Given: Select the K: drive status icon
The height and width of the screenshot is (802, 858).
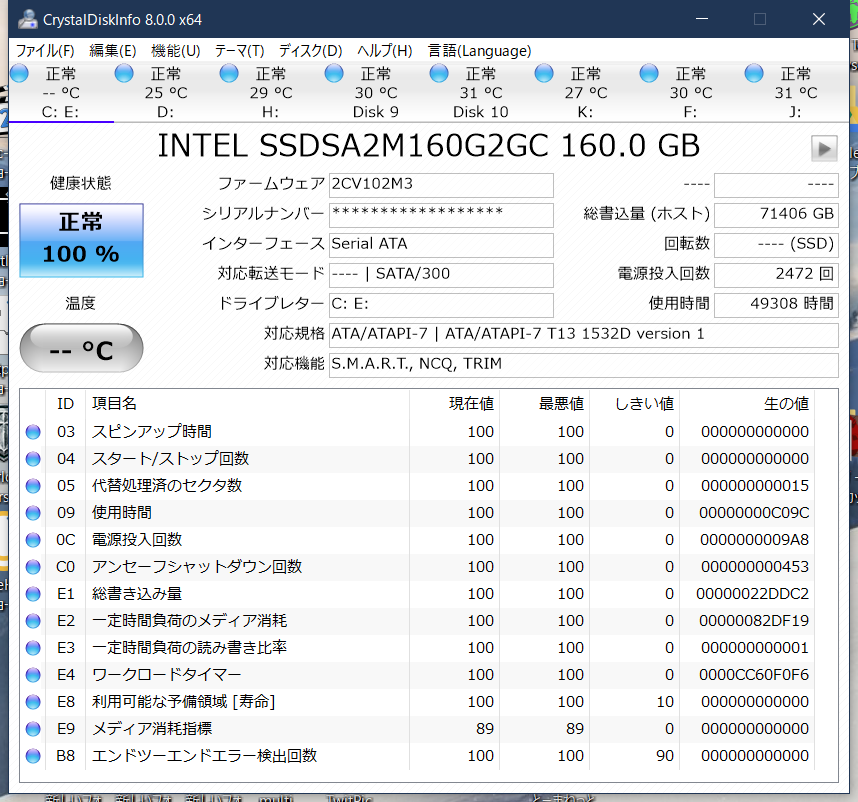Looking at the screenshot, I should [x=544, y=74].
